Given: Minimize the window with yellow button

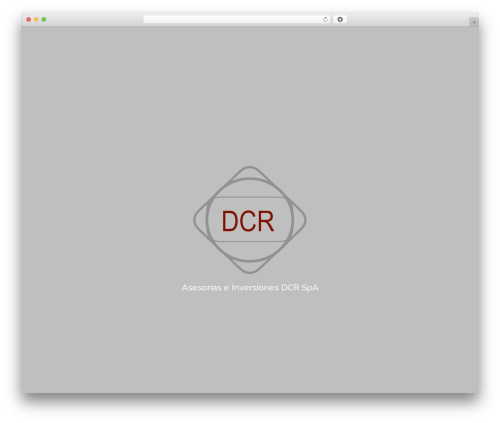Looking at the screenshot, I should (x=36, y=19).
